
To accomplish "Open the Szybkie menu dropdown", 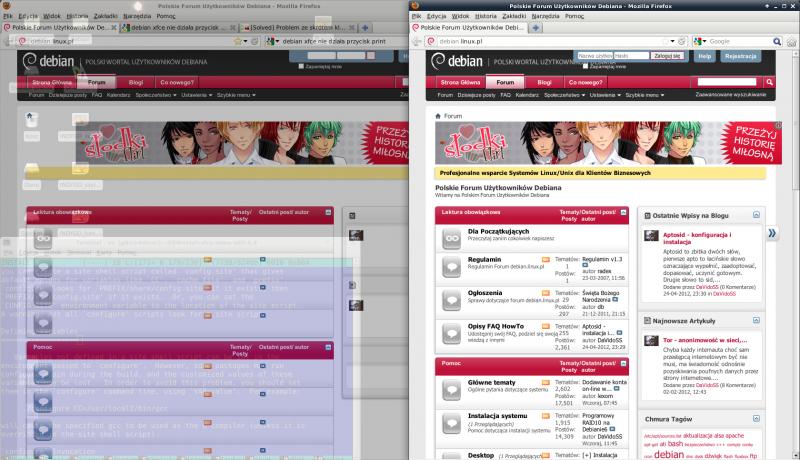I will coord(654,95).
